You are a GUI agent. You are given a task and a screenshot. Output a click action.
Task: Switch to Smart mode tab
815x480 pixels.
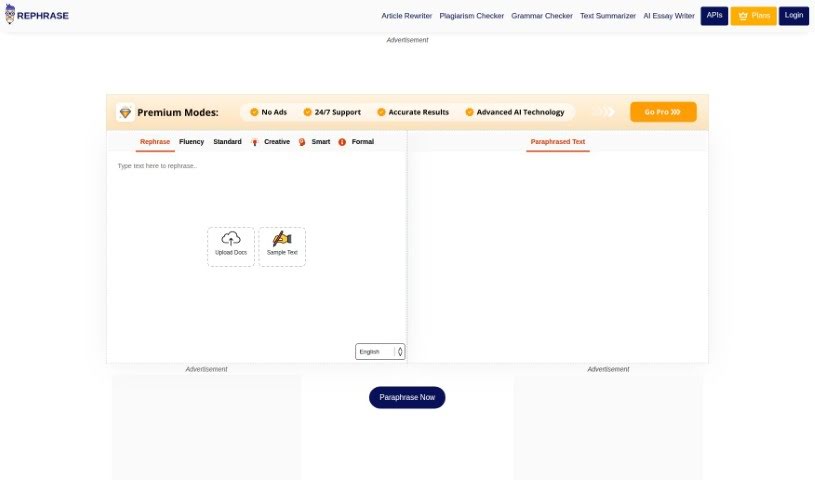point(321,141)
